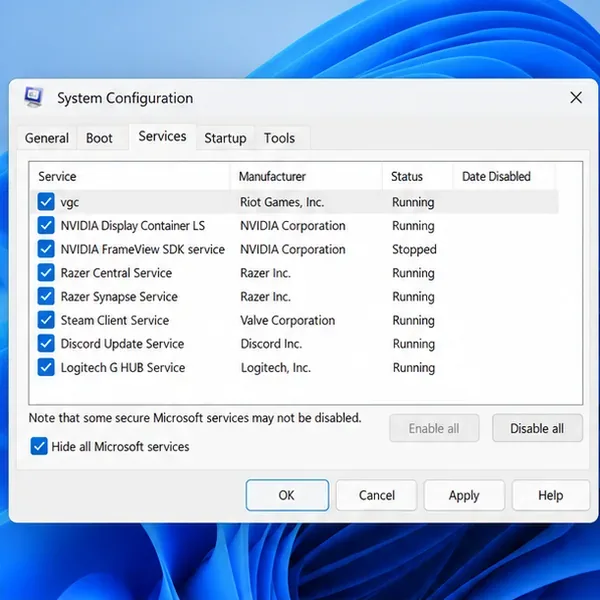Sort by the Manufacturer column header
600x600 pixels.
(306, 176)
